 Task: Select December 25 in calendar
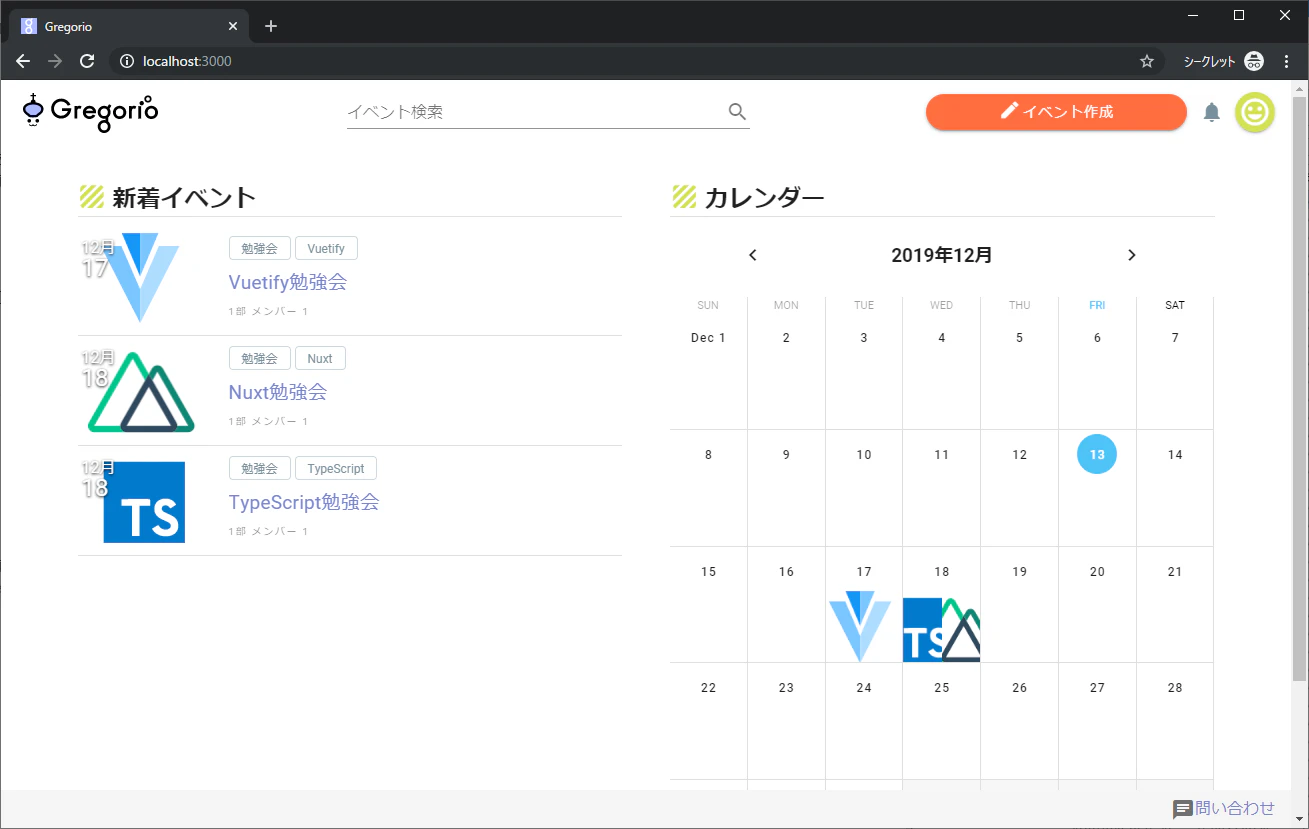pyautogui.click(x=941, y=688)
